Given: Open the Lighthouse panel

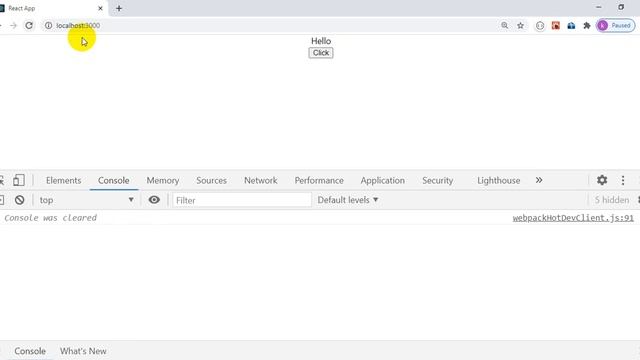Looking at the screenshot, I should coord(498,180).
